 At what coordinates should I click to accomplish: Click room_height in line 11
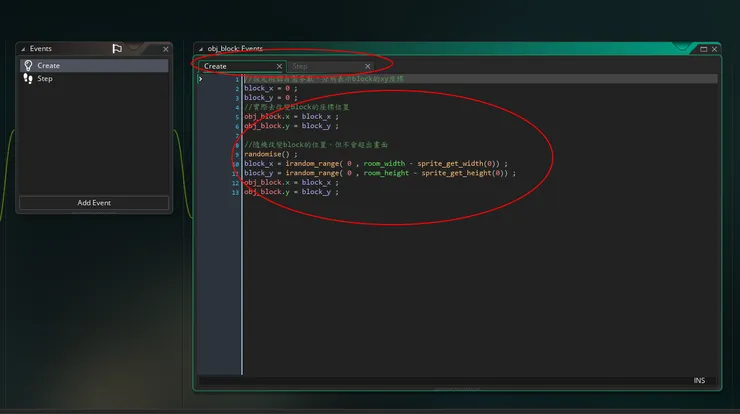pyautogui.click(x=386, y=173)
